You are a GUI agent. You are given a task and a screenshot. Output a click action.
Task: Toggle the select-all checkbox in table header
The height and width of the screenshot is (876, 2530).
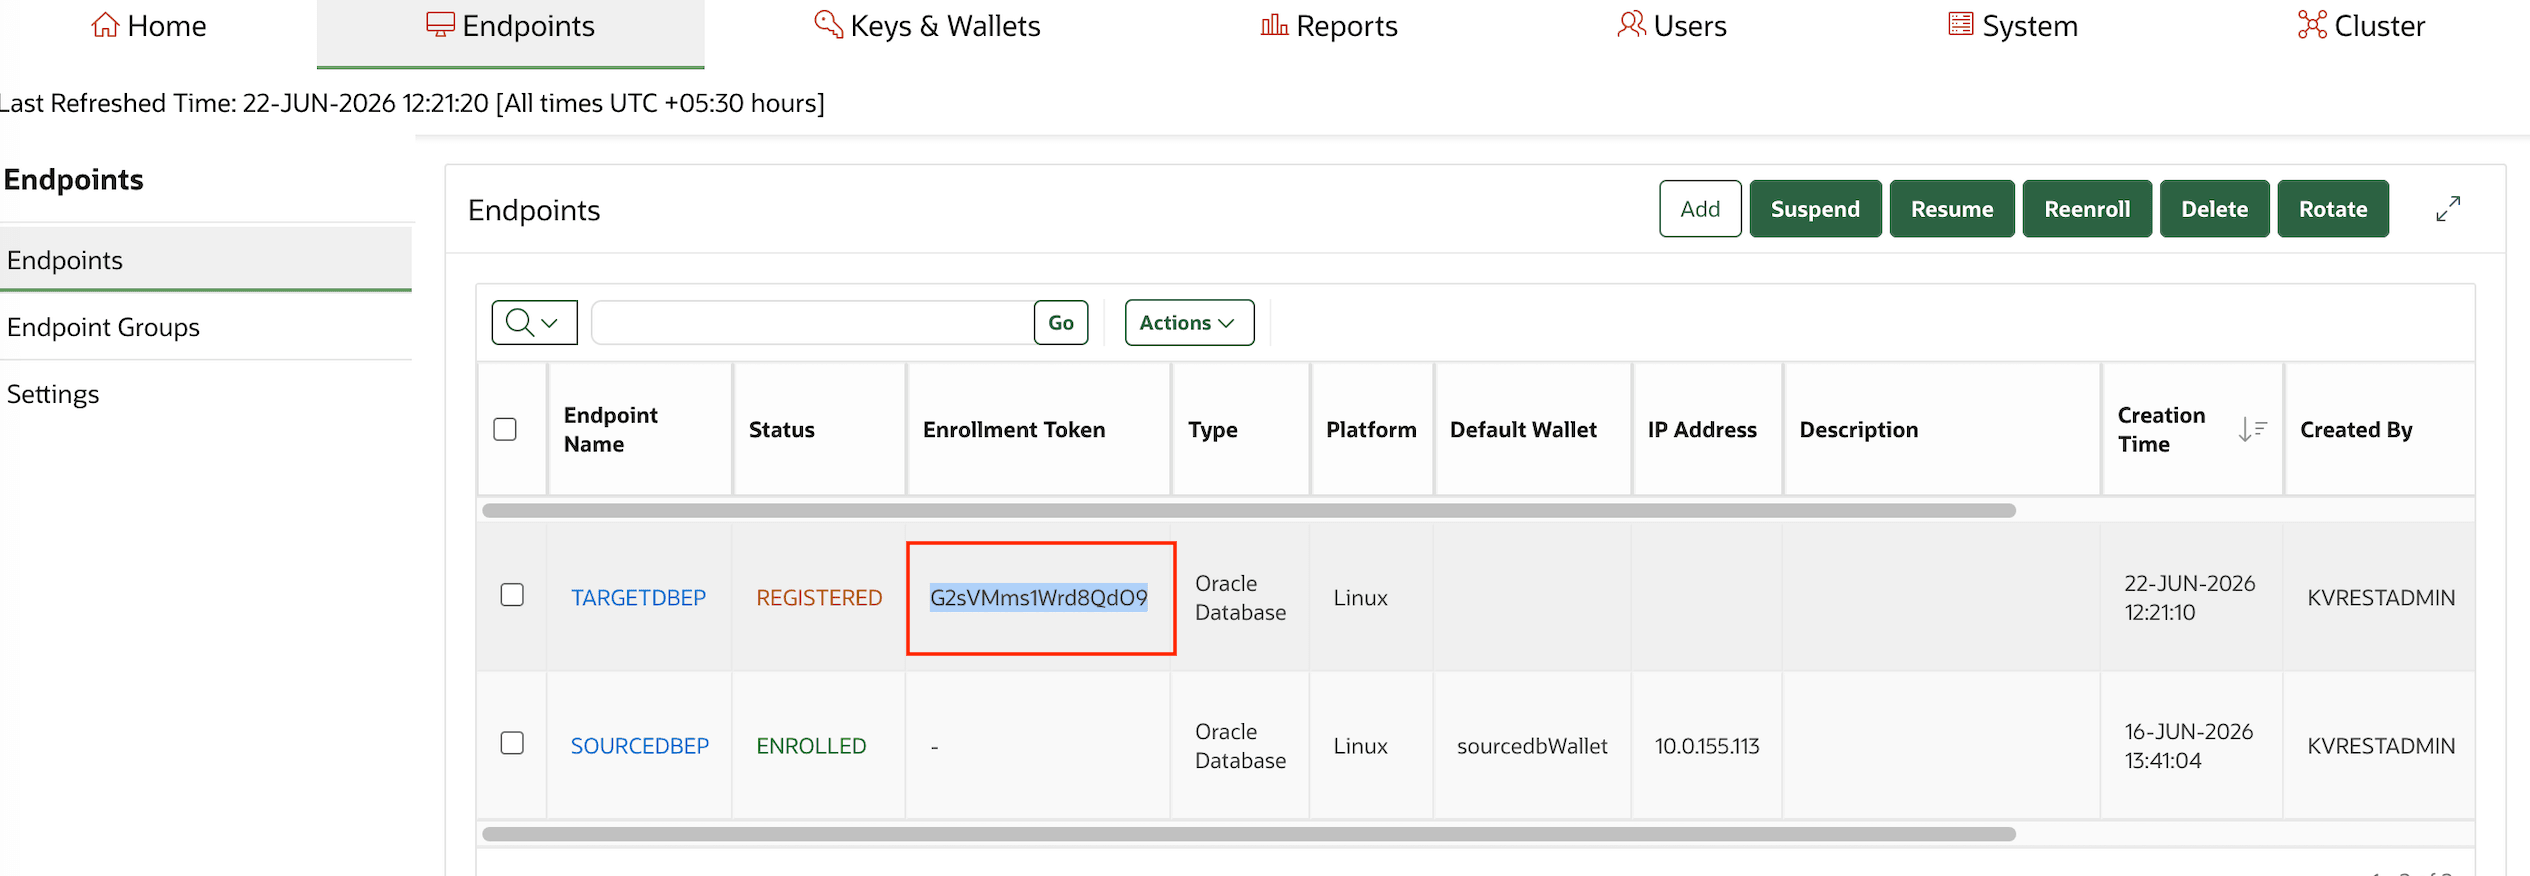(505, 429)
